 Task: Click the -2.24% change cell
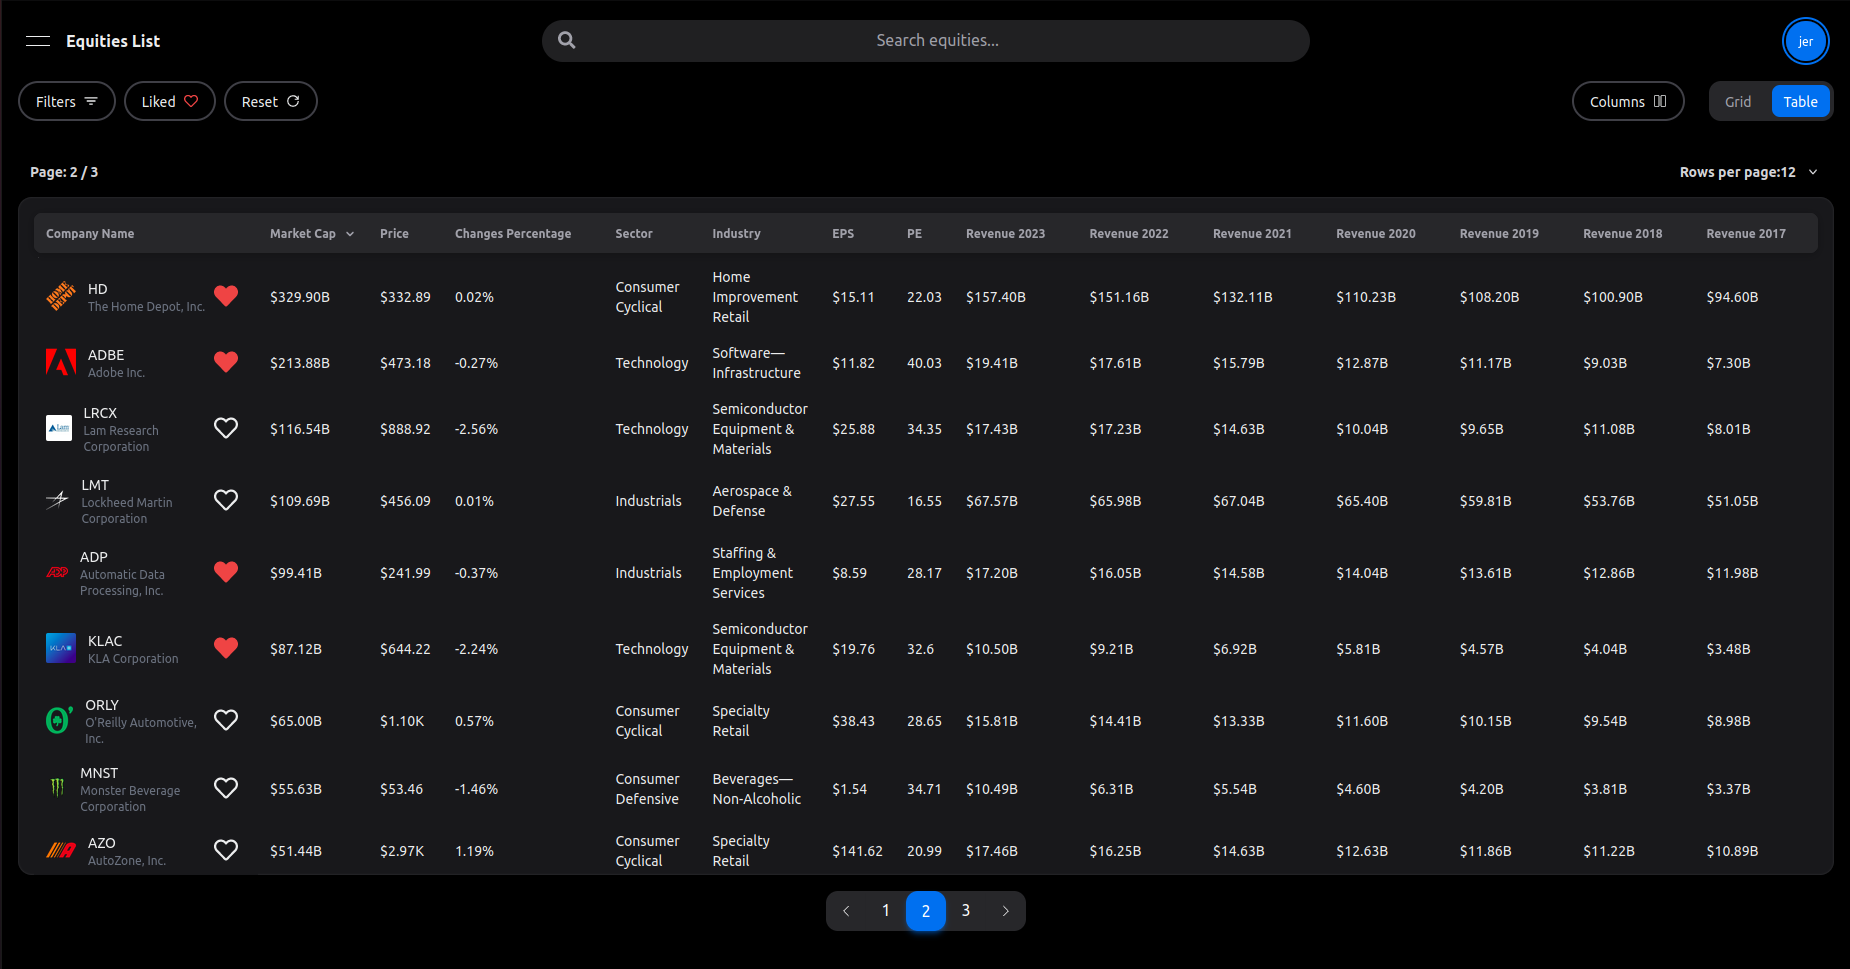click(476, 649)
